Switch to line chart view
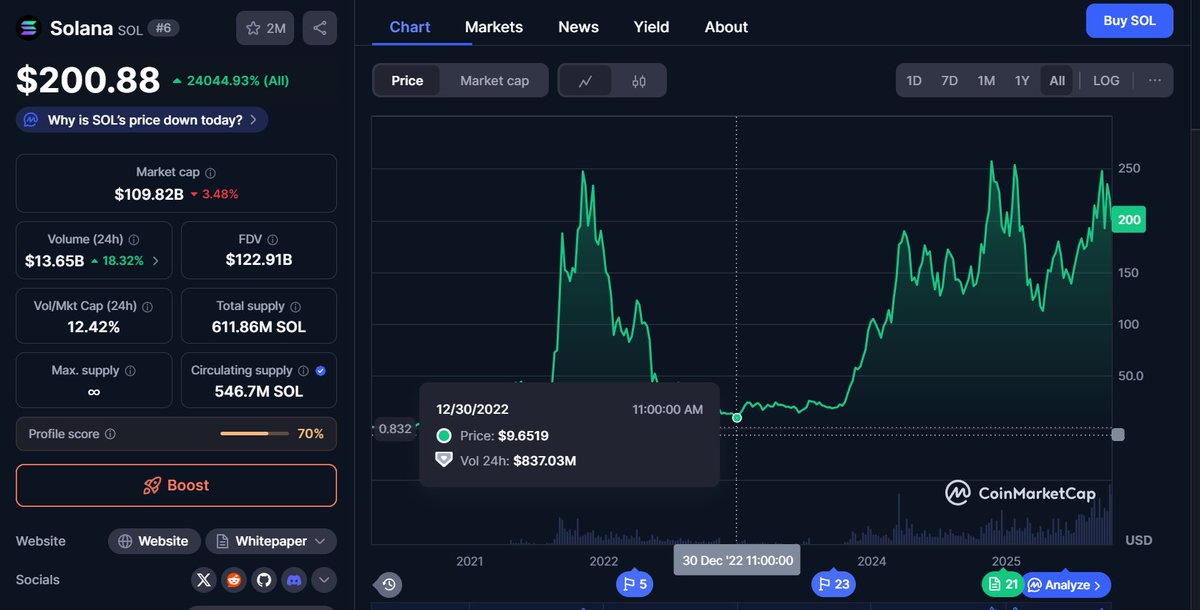Screen dimensions: 1200x610 point(586,81)
